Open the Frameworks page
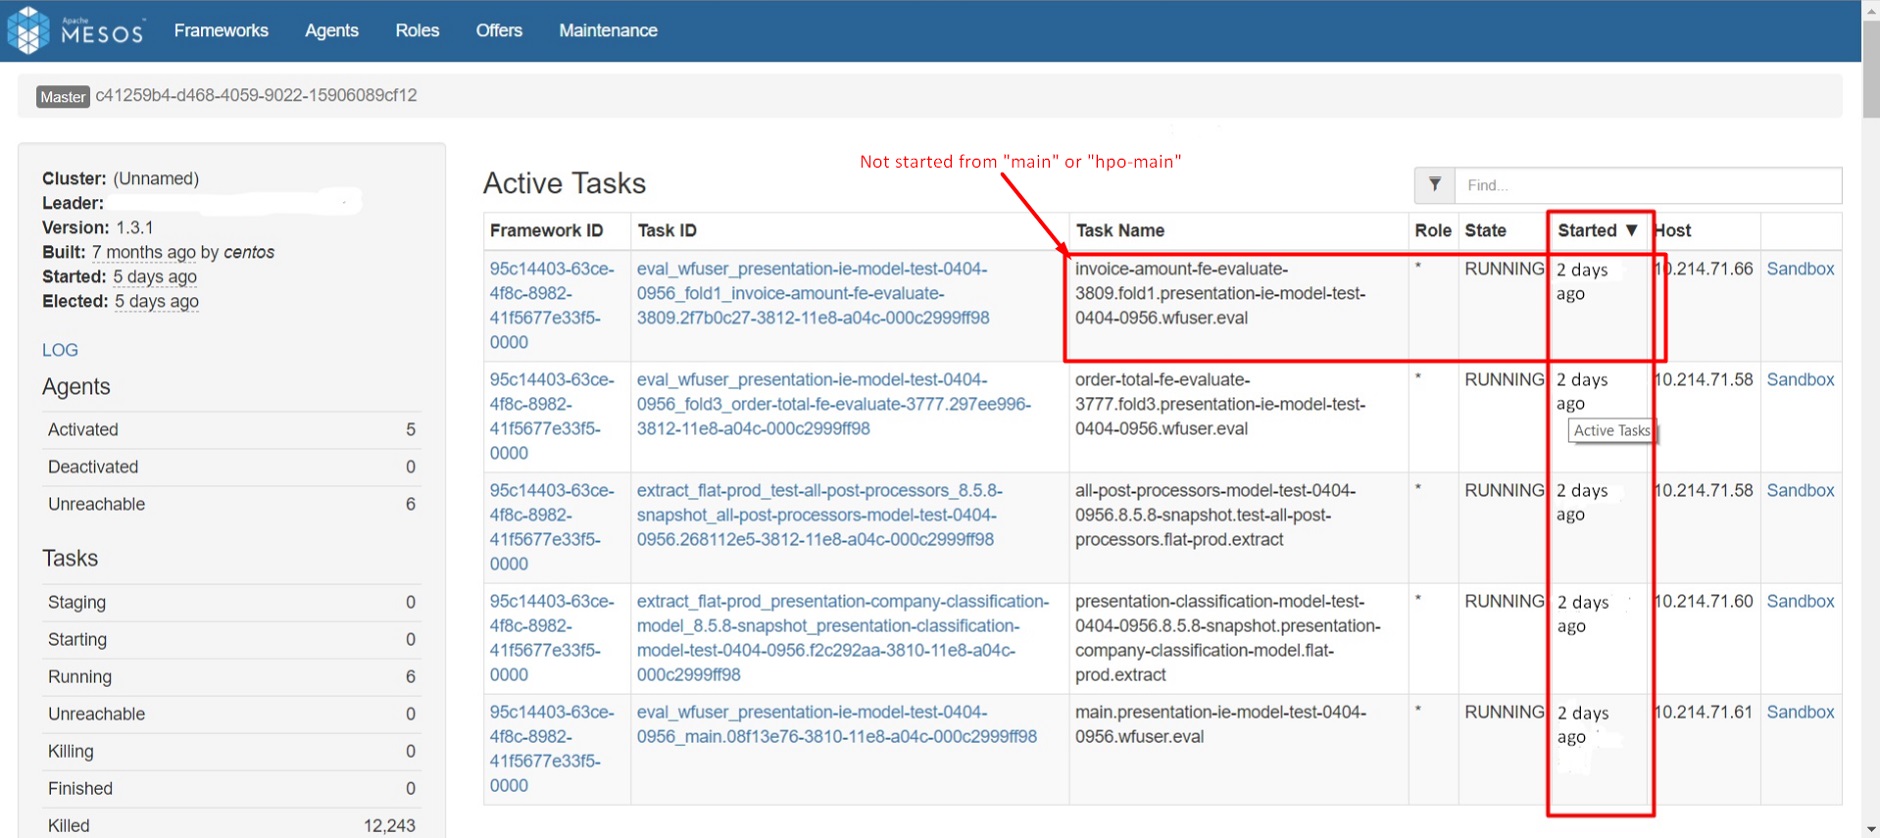This screenshot has height=838, width=1880. pyautogui.click(x=221, y=30)
